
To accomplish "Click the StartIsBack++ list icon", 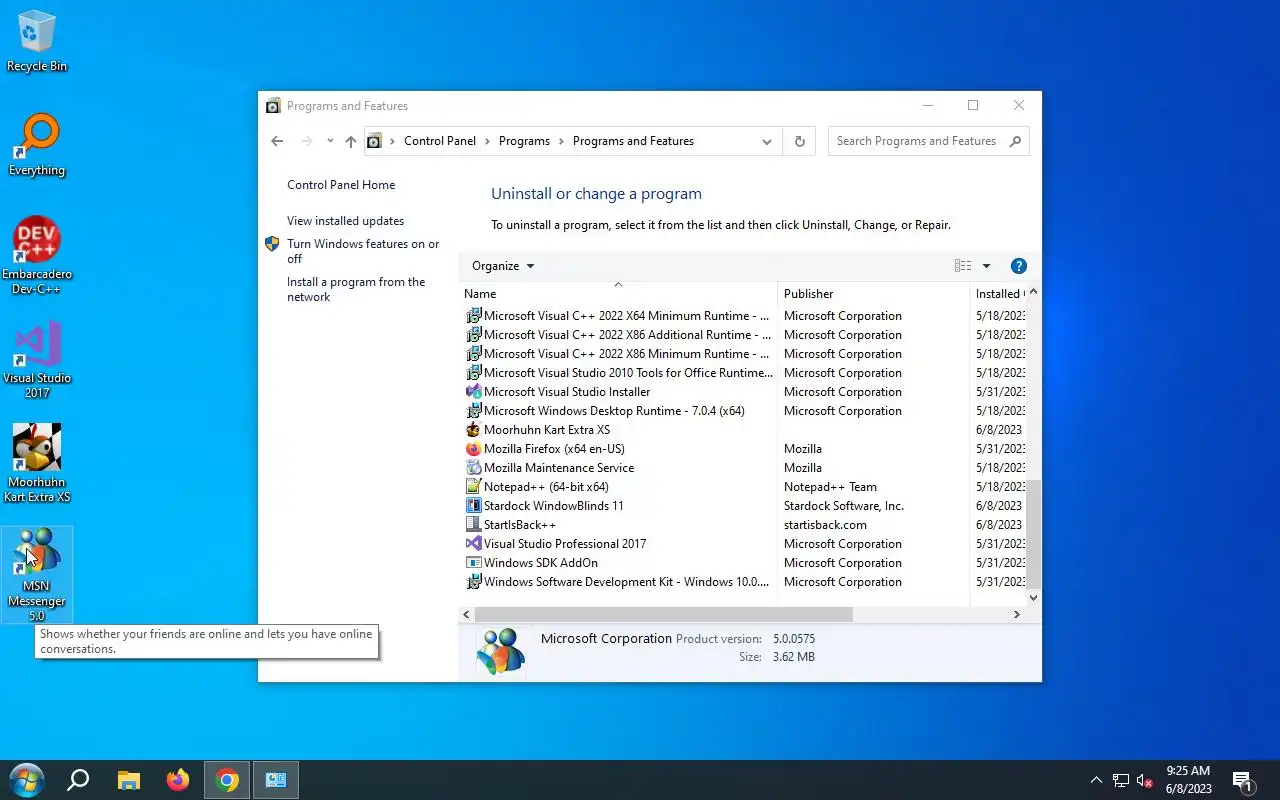I will pyautogui.click(x=474, y=525).
